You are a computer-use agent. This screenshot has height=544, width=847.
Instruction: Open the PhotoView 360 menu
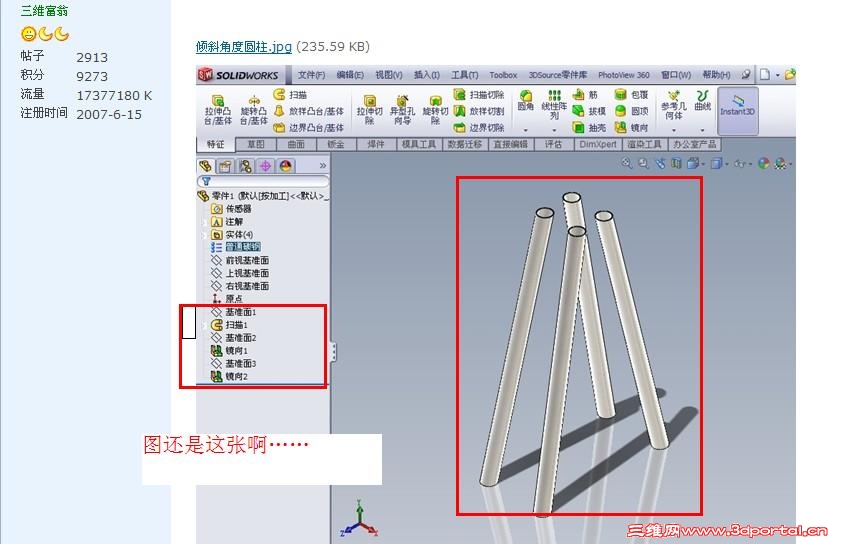(x=623, y=75)
